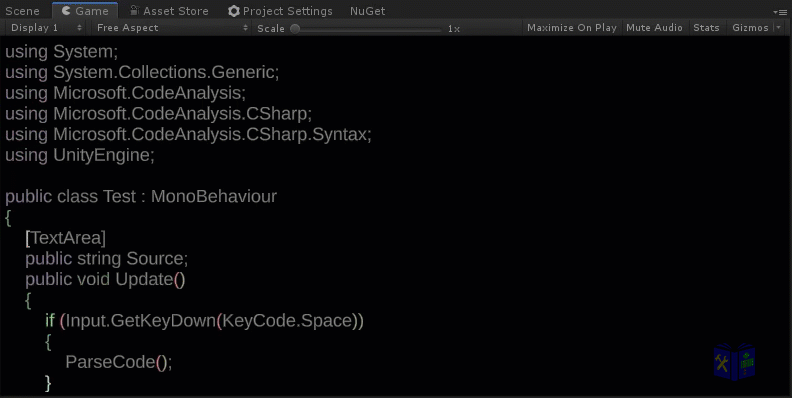
Task: Open the Free Aspect ratio dropdown
Action: [x=172, y=28]
